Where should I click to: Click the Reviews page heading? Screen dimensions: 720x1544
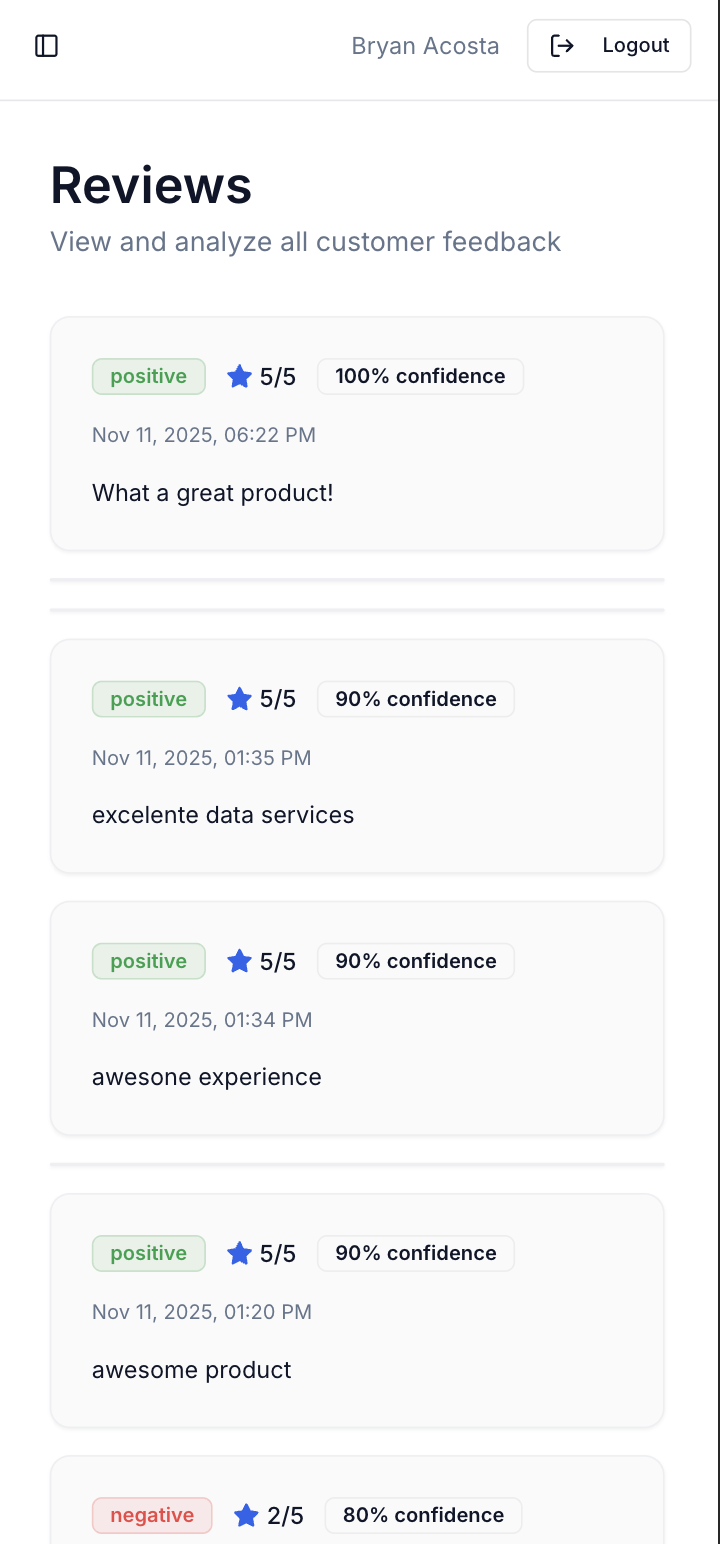point(151,186)
